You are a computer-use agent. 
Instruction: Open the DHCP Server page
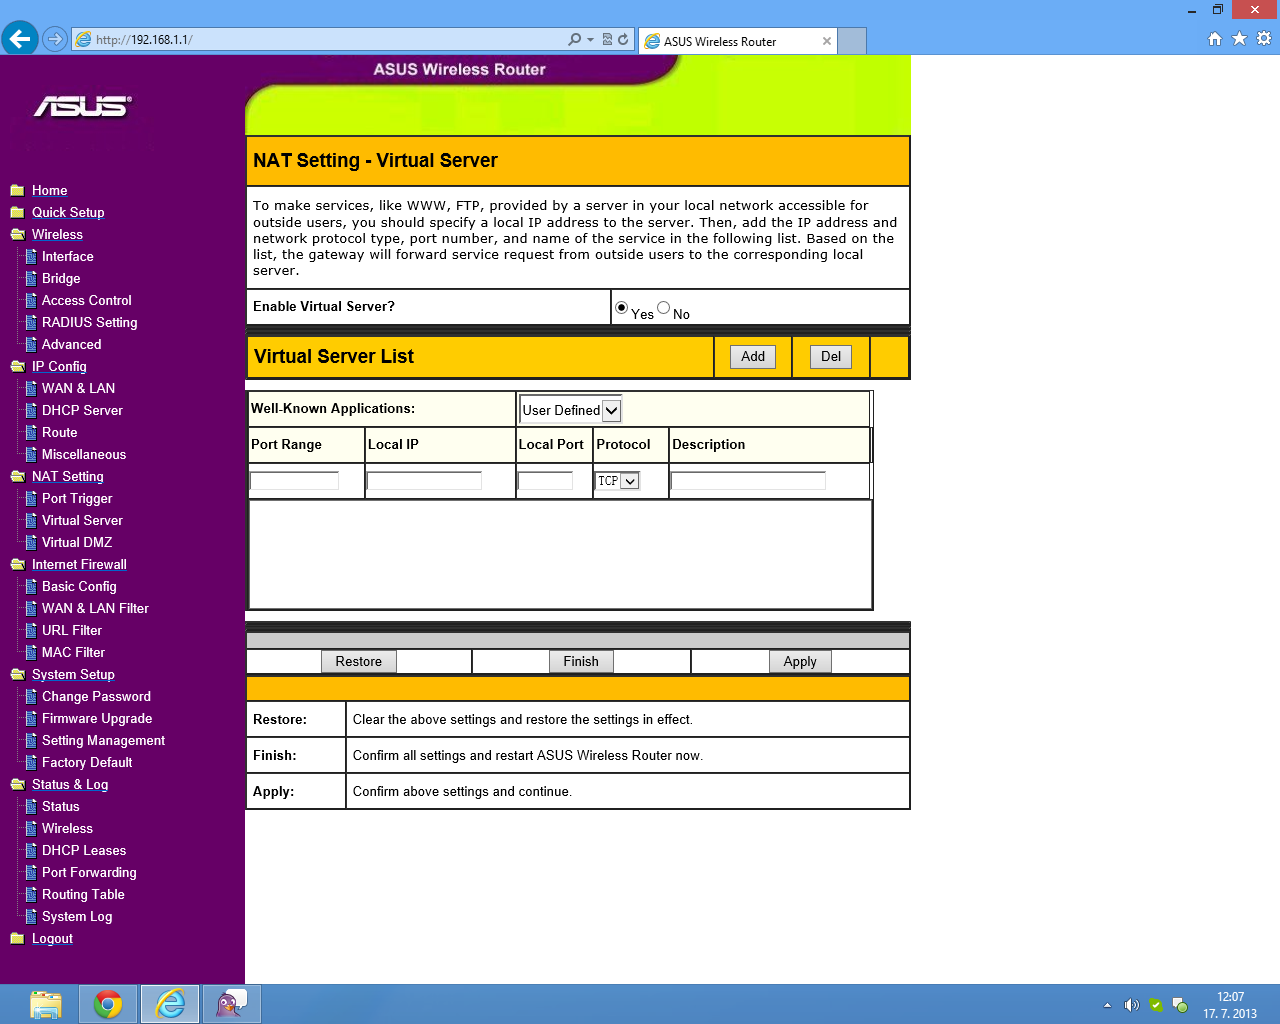point(82,410)
